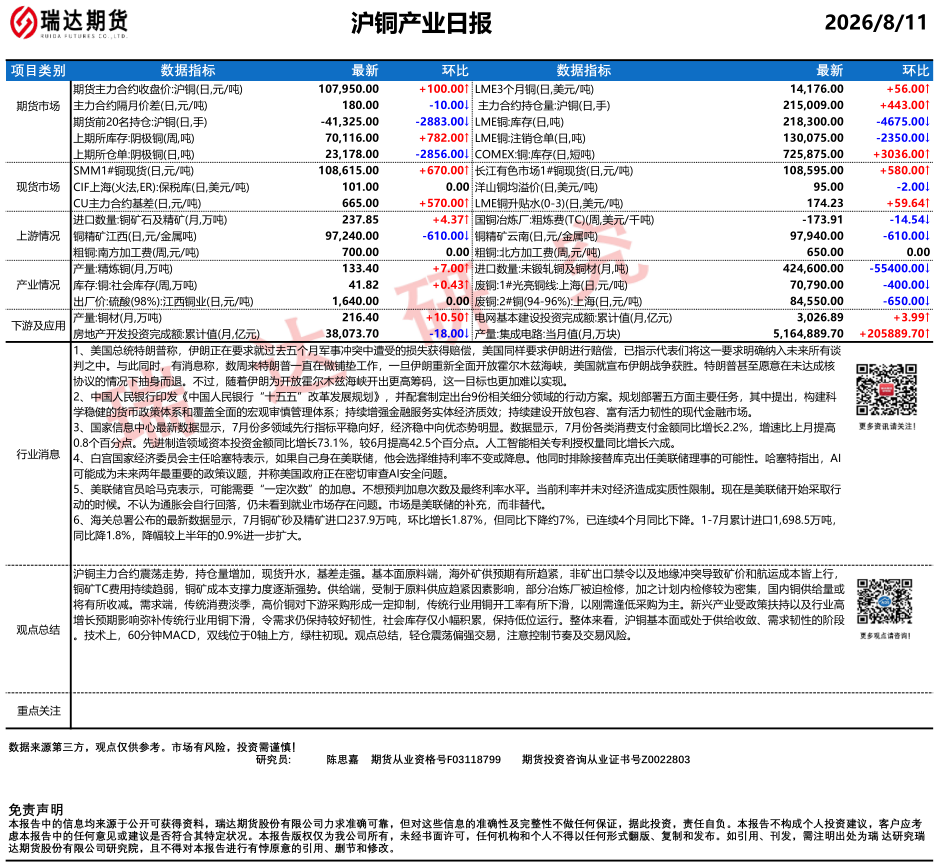
Task: Select the 洋山铜均溢价 value 95.00
Action: click(829, 187)
